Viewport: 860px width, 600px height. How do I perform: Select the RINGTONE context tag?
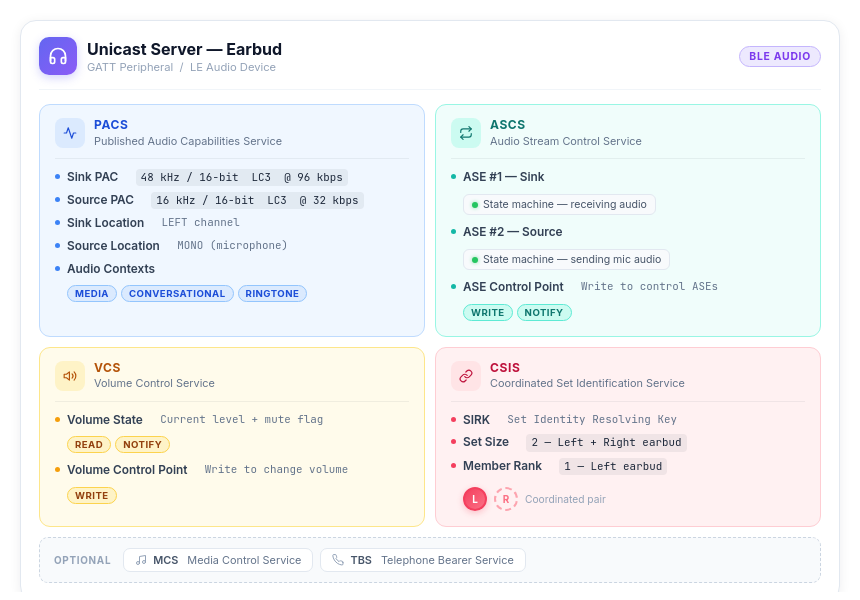tap(272, 294)
